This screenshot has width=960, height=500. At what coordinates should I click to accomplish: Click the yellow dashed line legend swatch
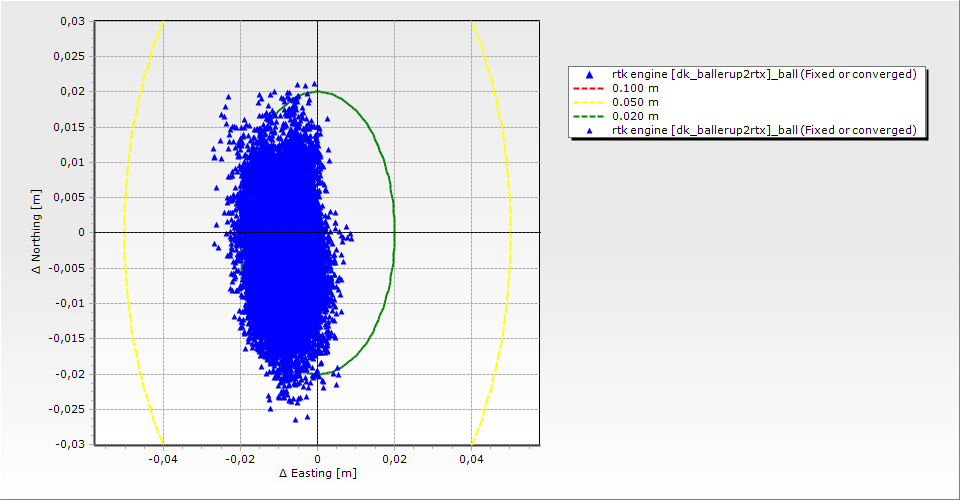588,102
